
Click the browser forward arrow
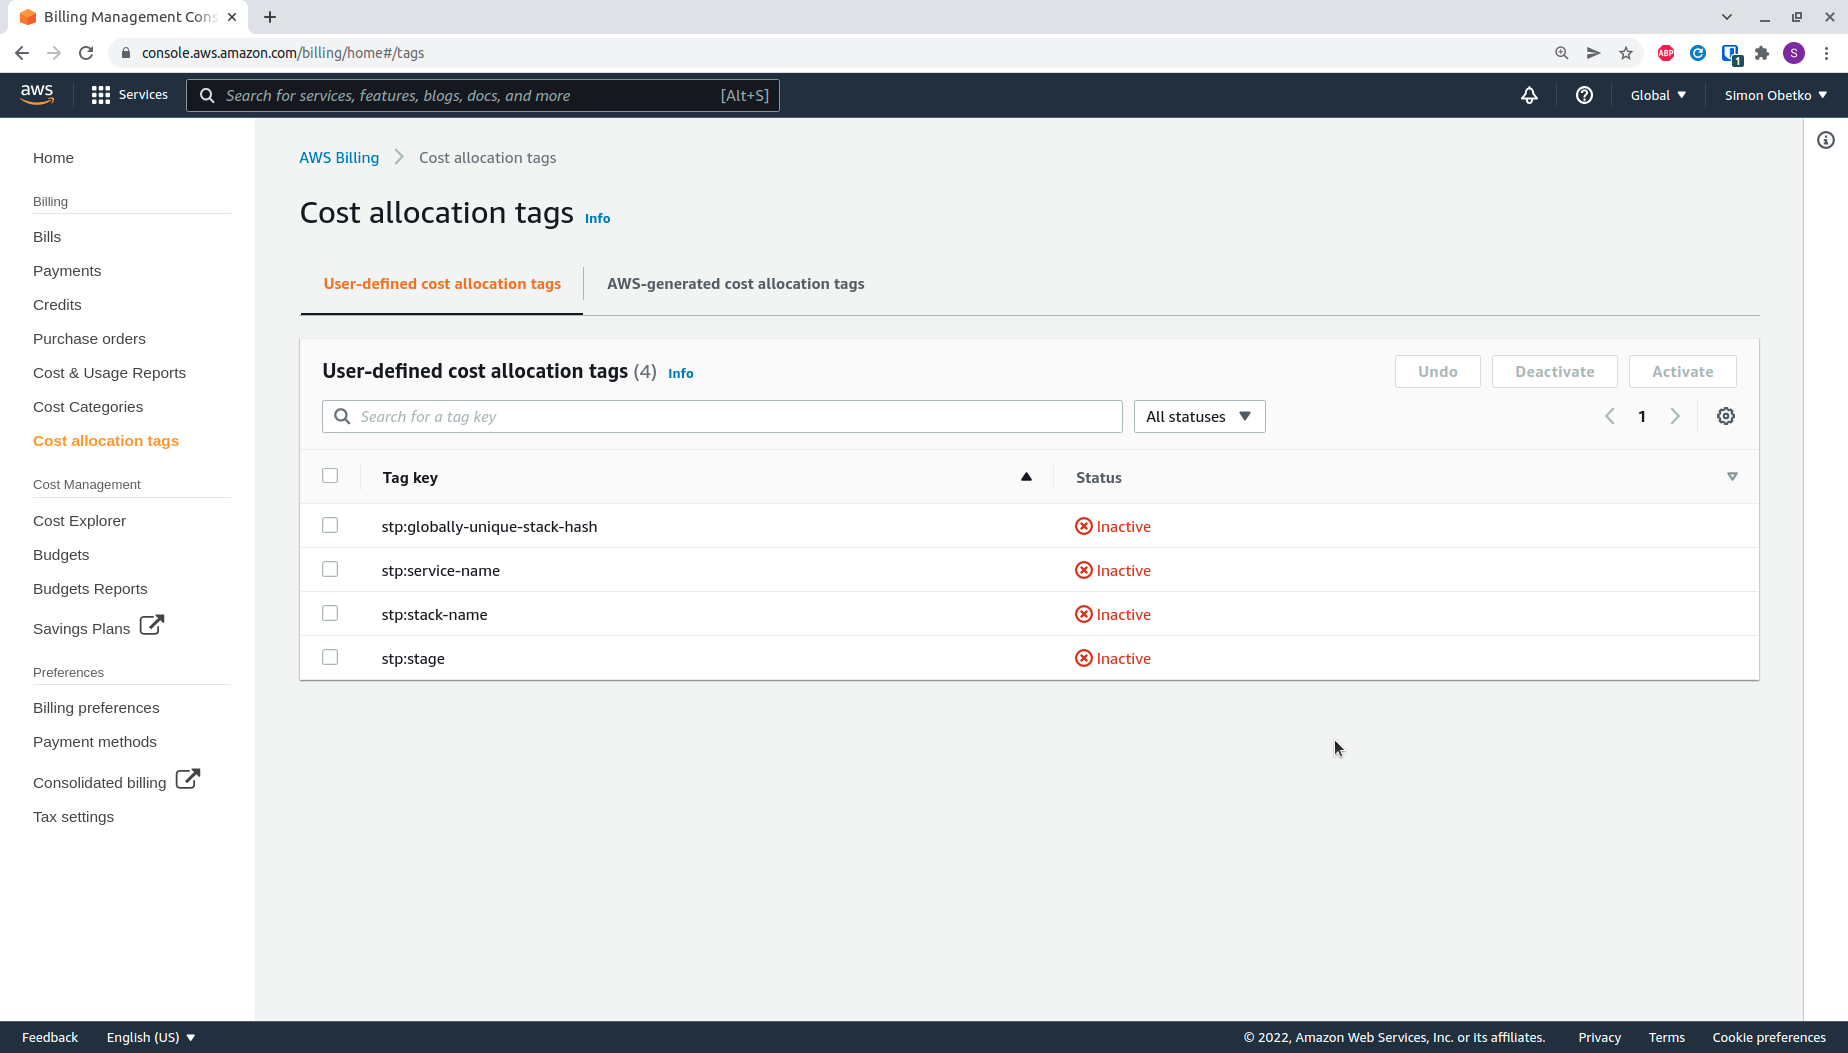point(54,53)
